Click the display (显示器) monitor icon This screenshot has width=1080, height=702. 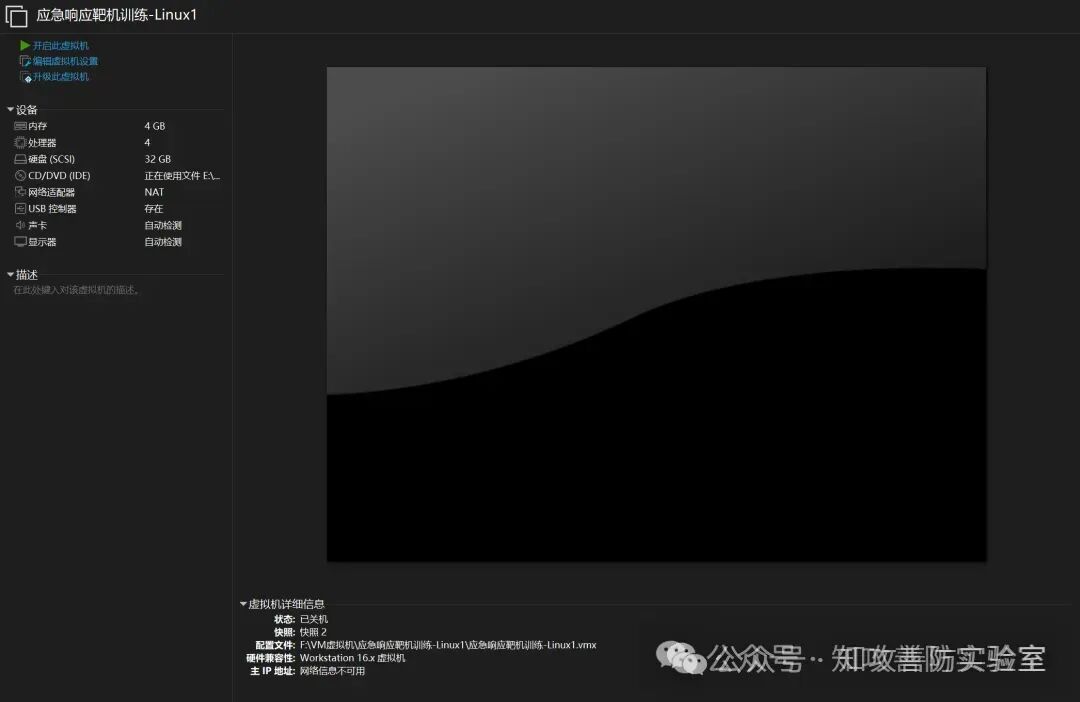20,242
